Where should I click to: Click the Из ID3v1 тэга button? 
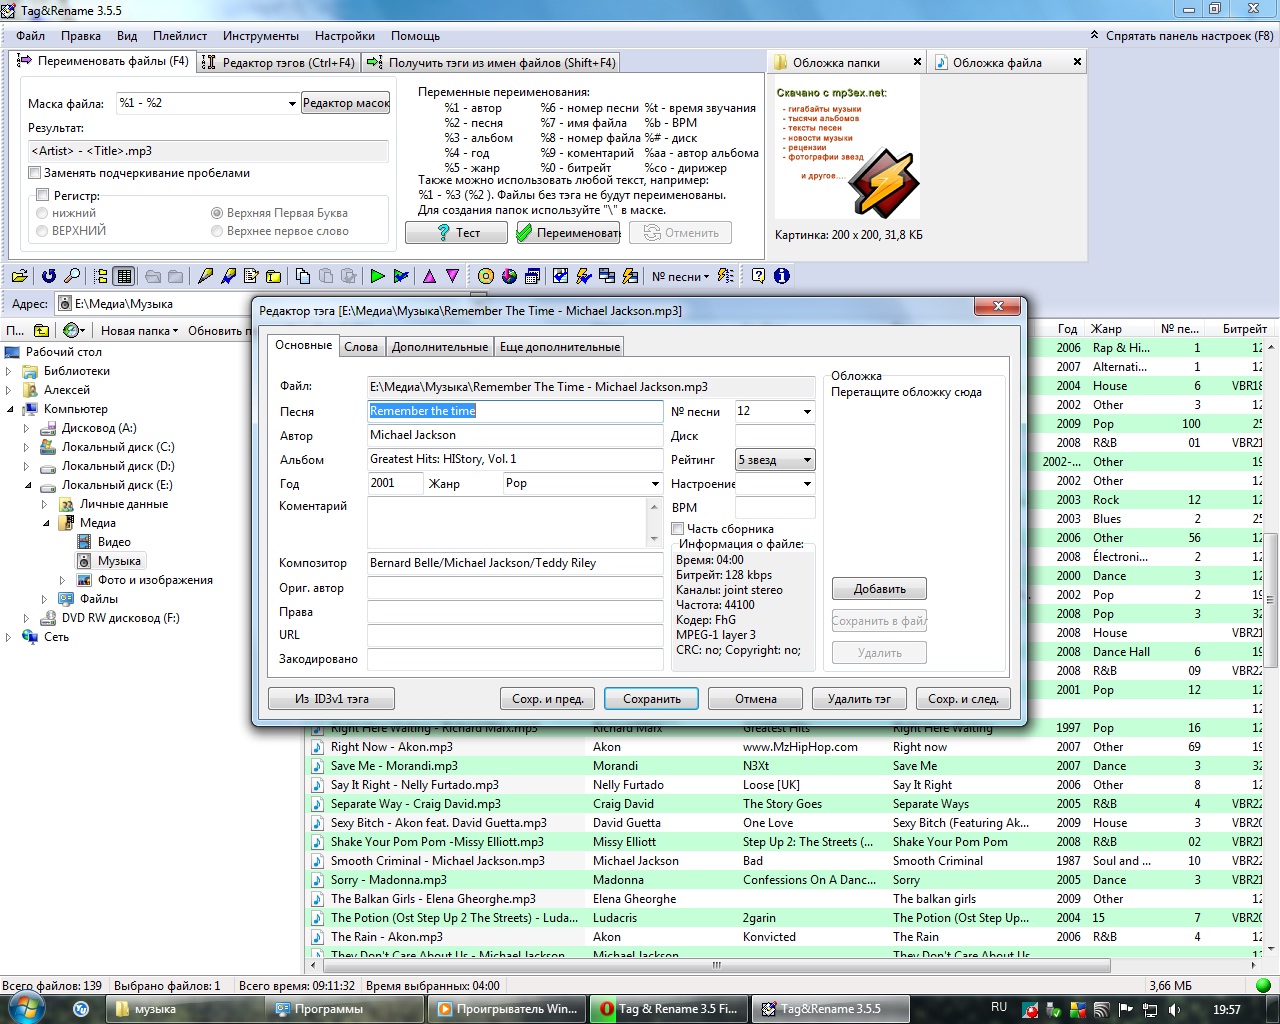[x=331, y=699]
